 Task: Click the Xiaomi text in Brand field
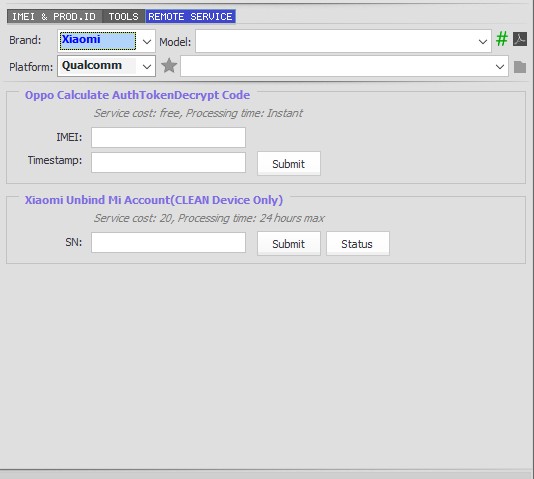click(81, 39)
